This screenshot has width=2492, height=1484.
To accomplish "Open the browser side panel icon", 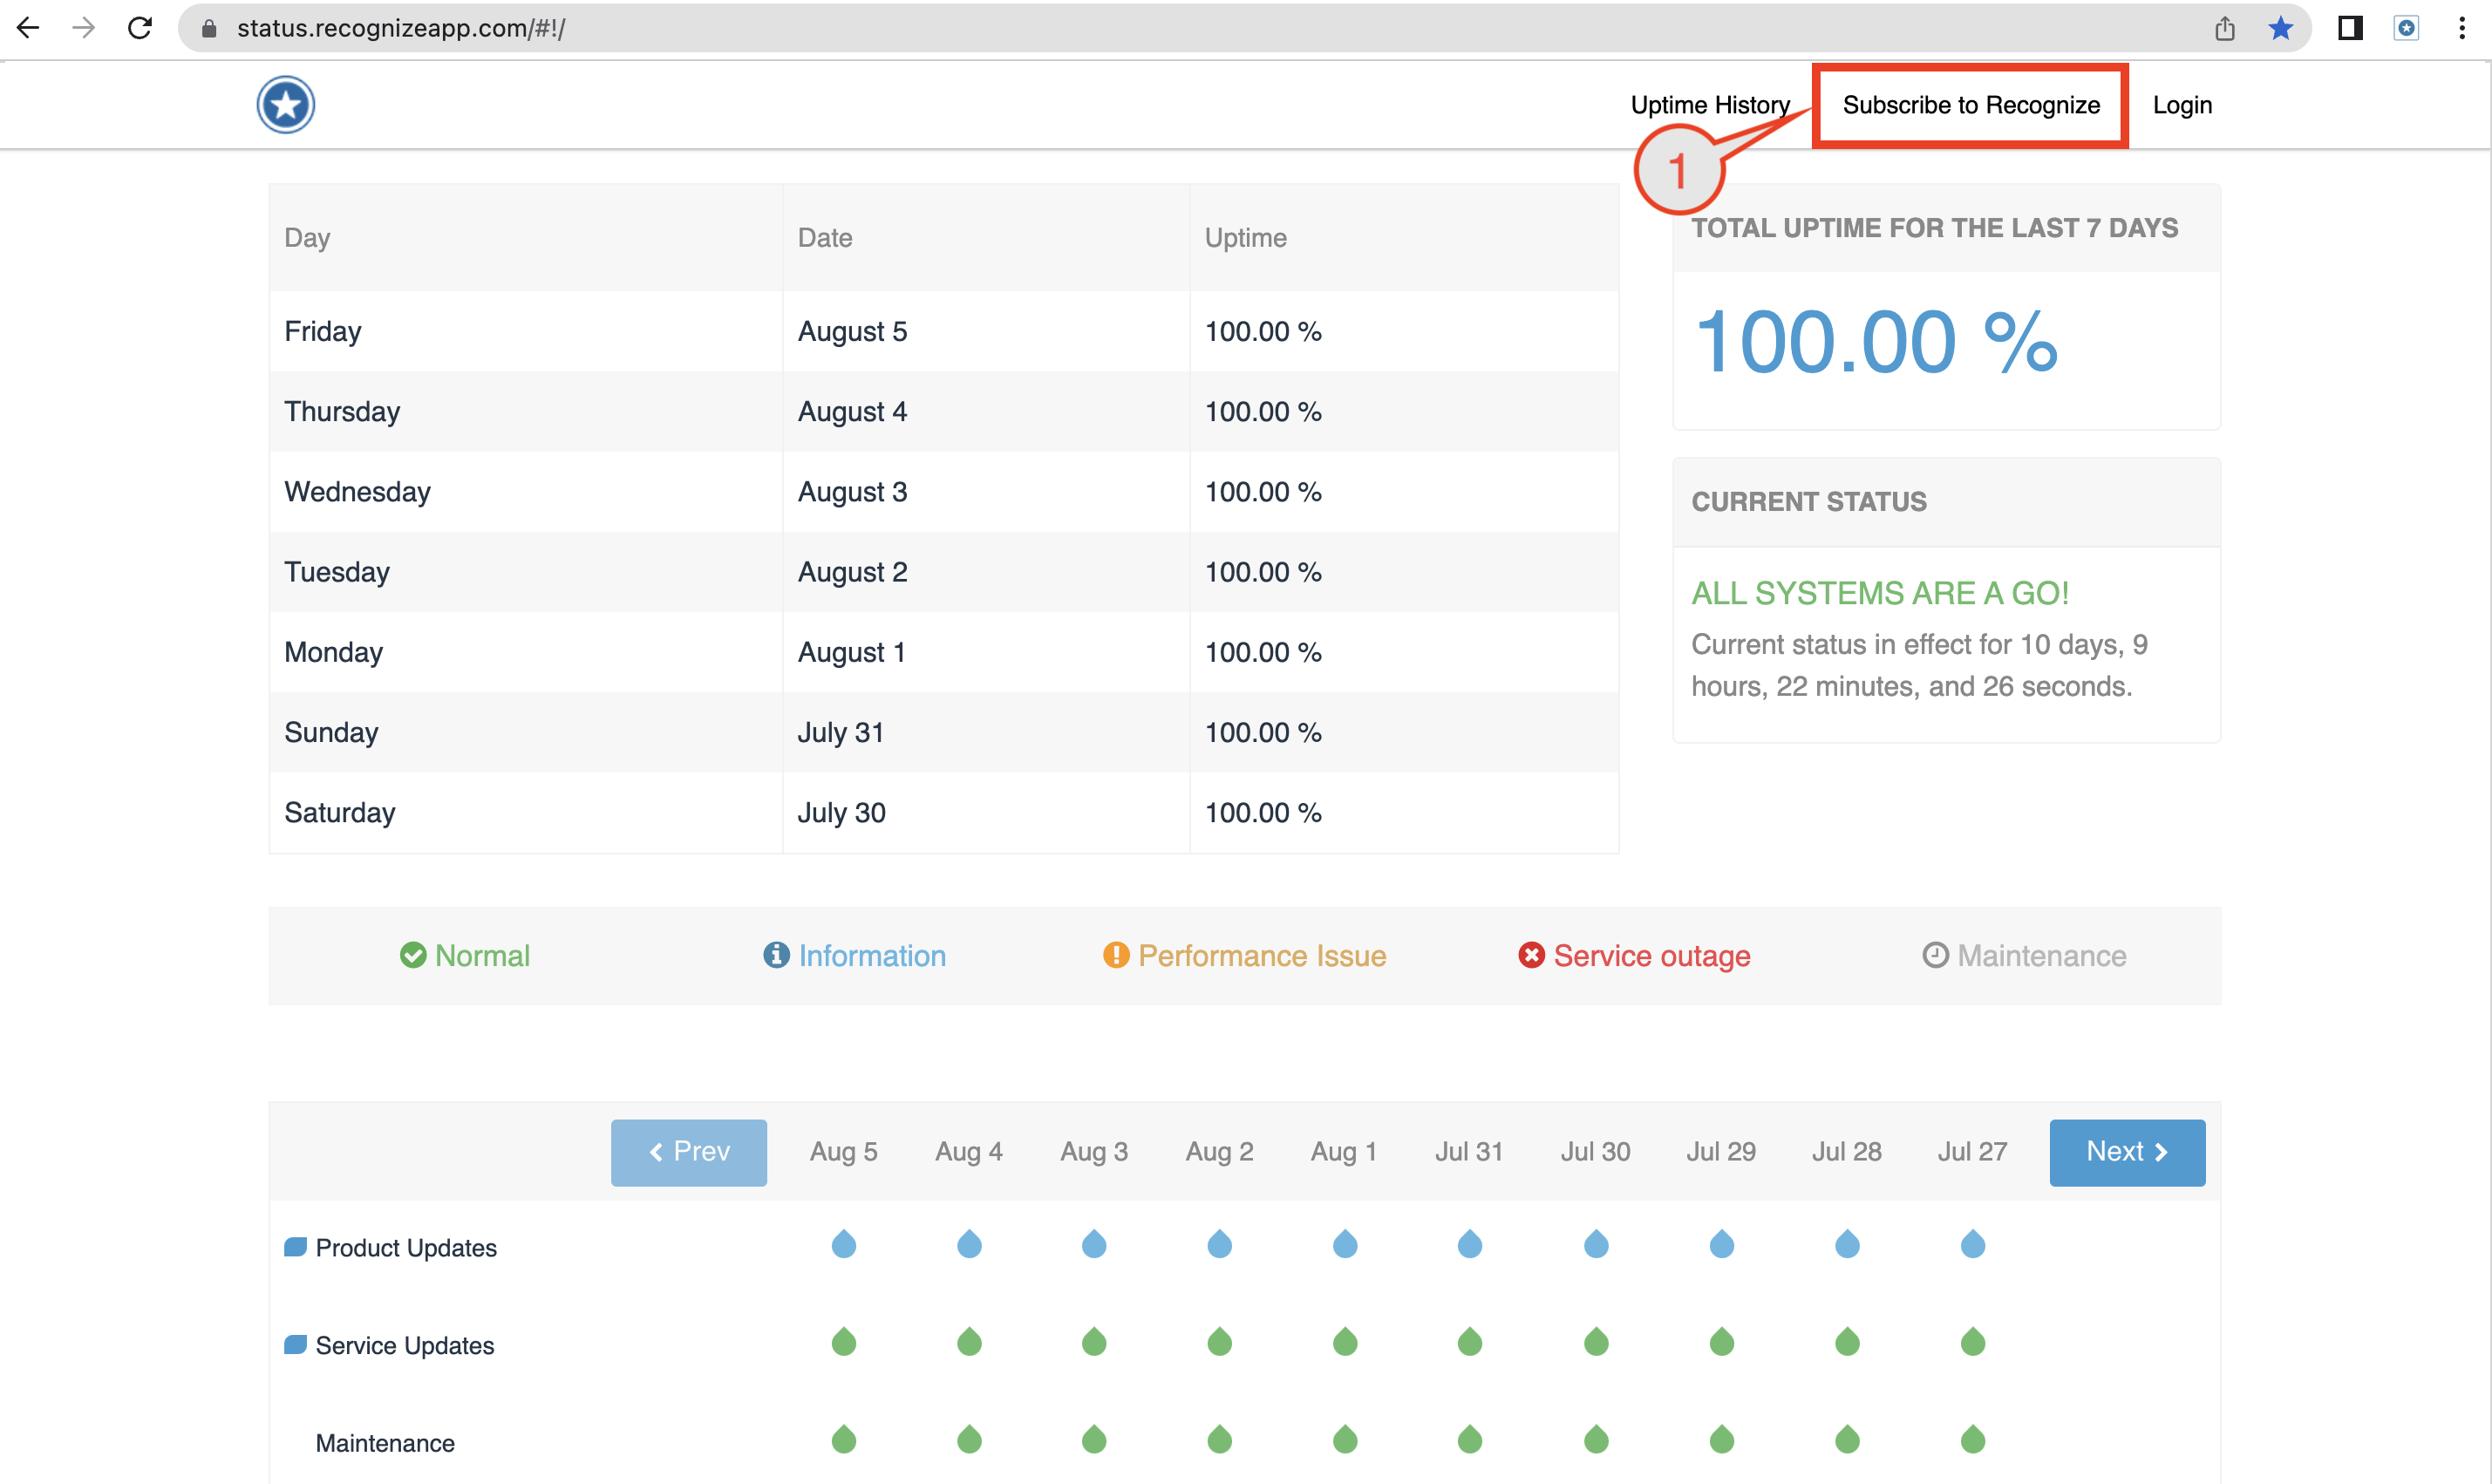I will click(2350, 28).
